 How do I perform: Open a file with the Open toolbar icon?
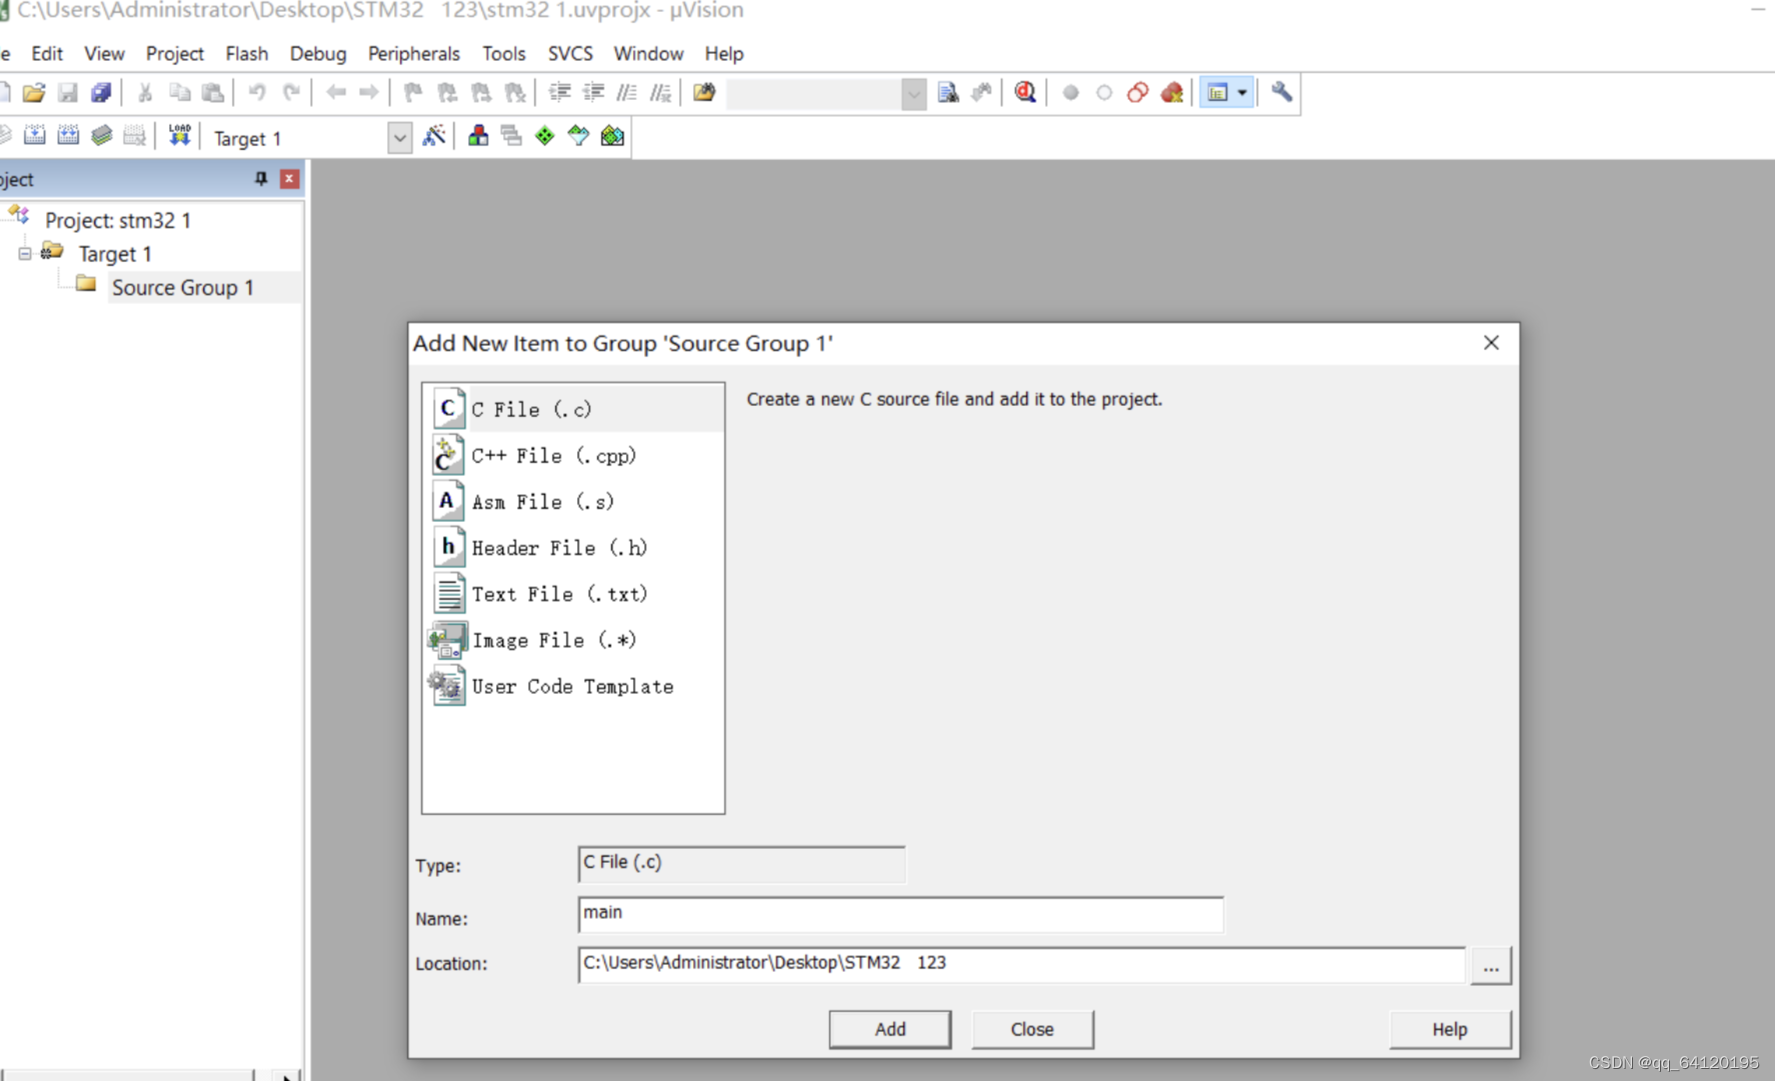34,93
